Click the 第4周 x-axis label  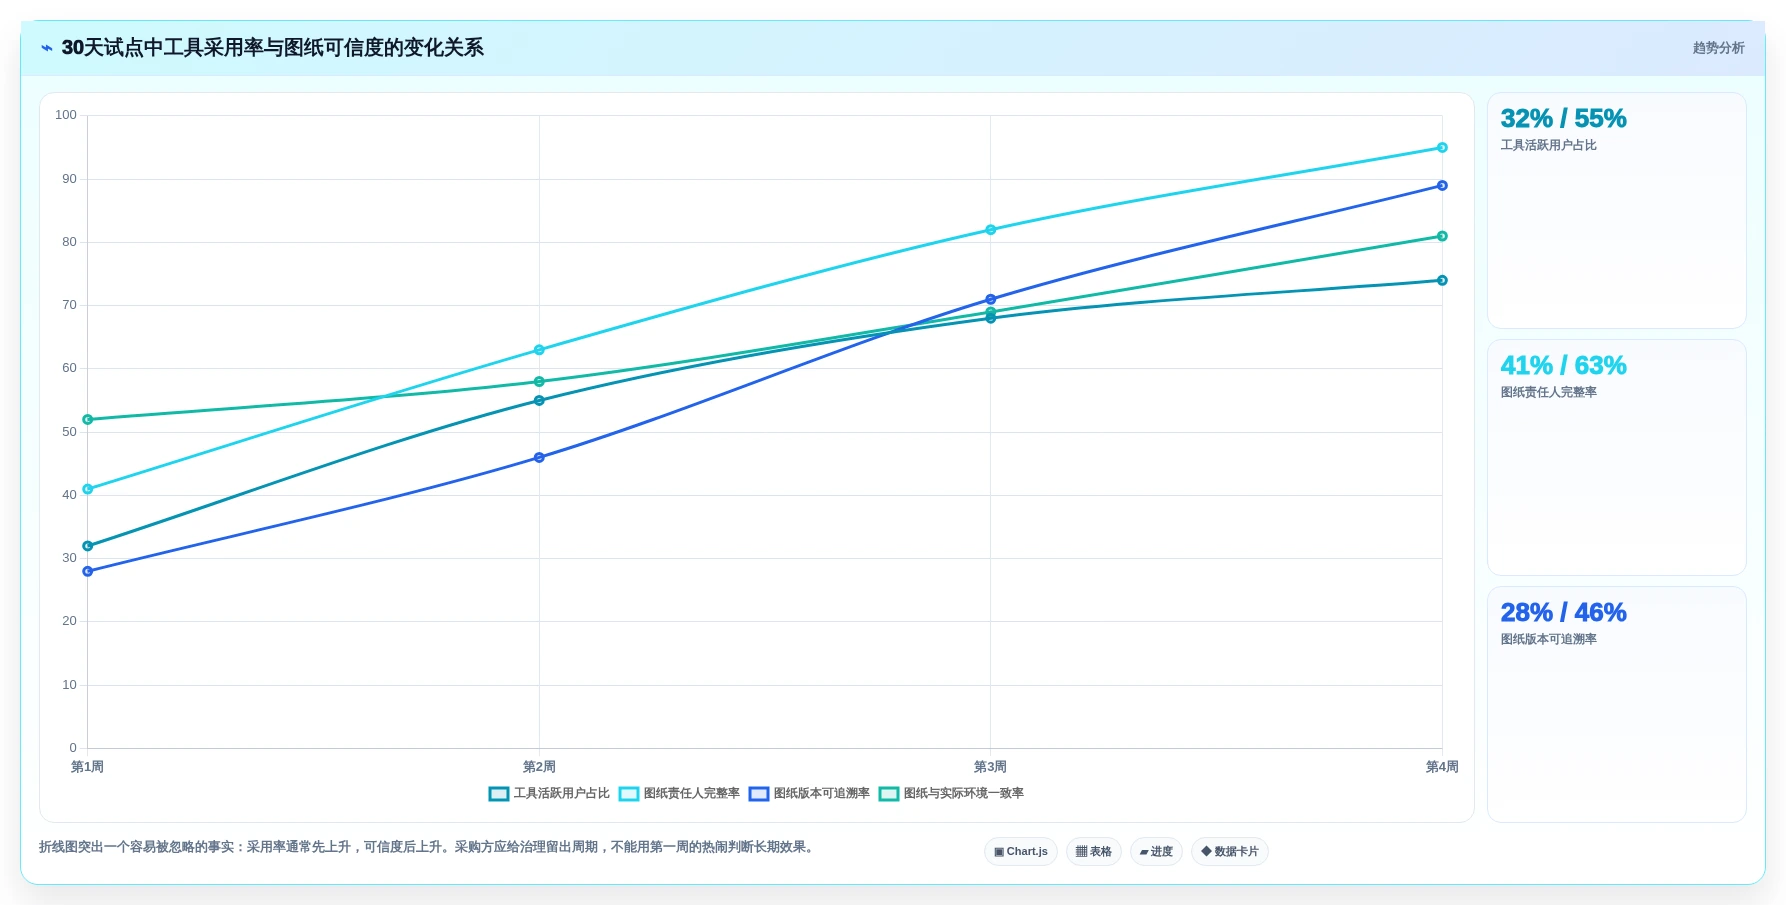1442,767
